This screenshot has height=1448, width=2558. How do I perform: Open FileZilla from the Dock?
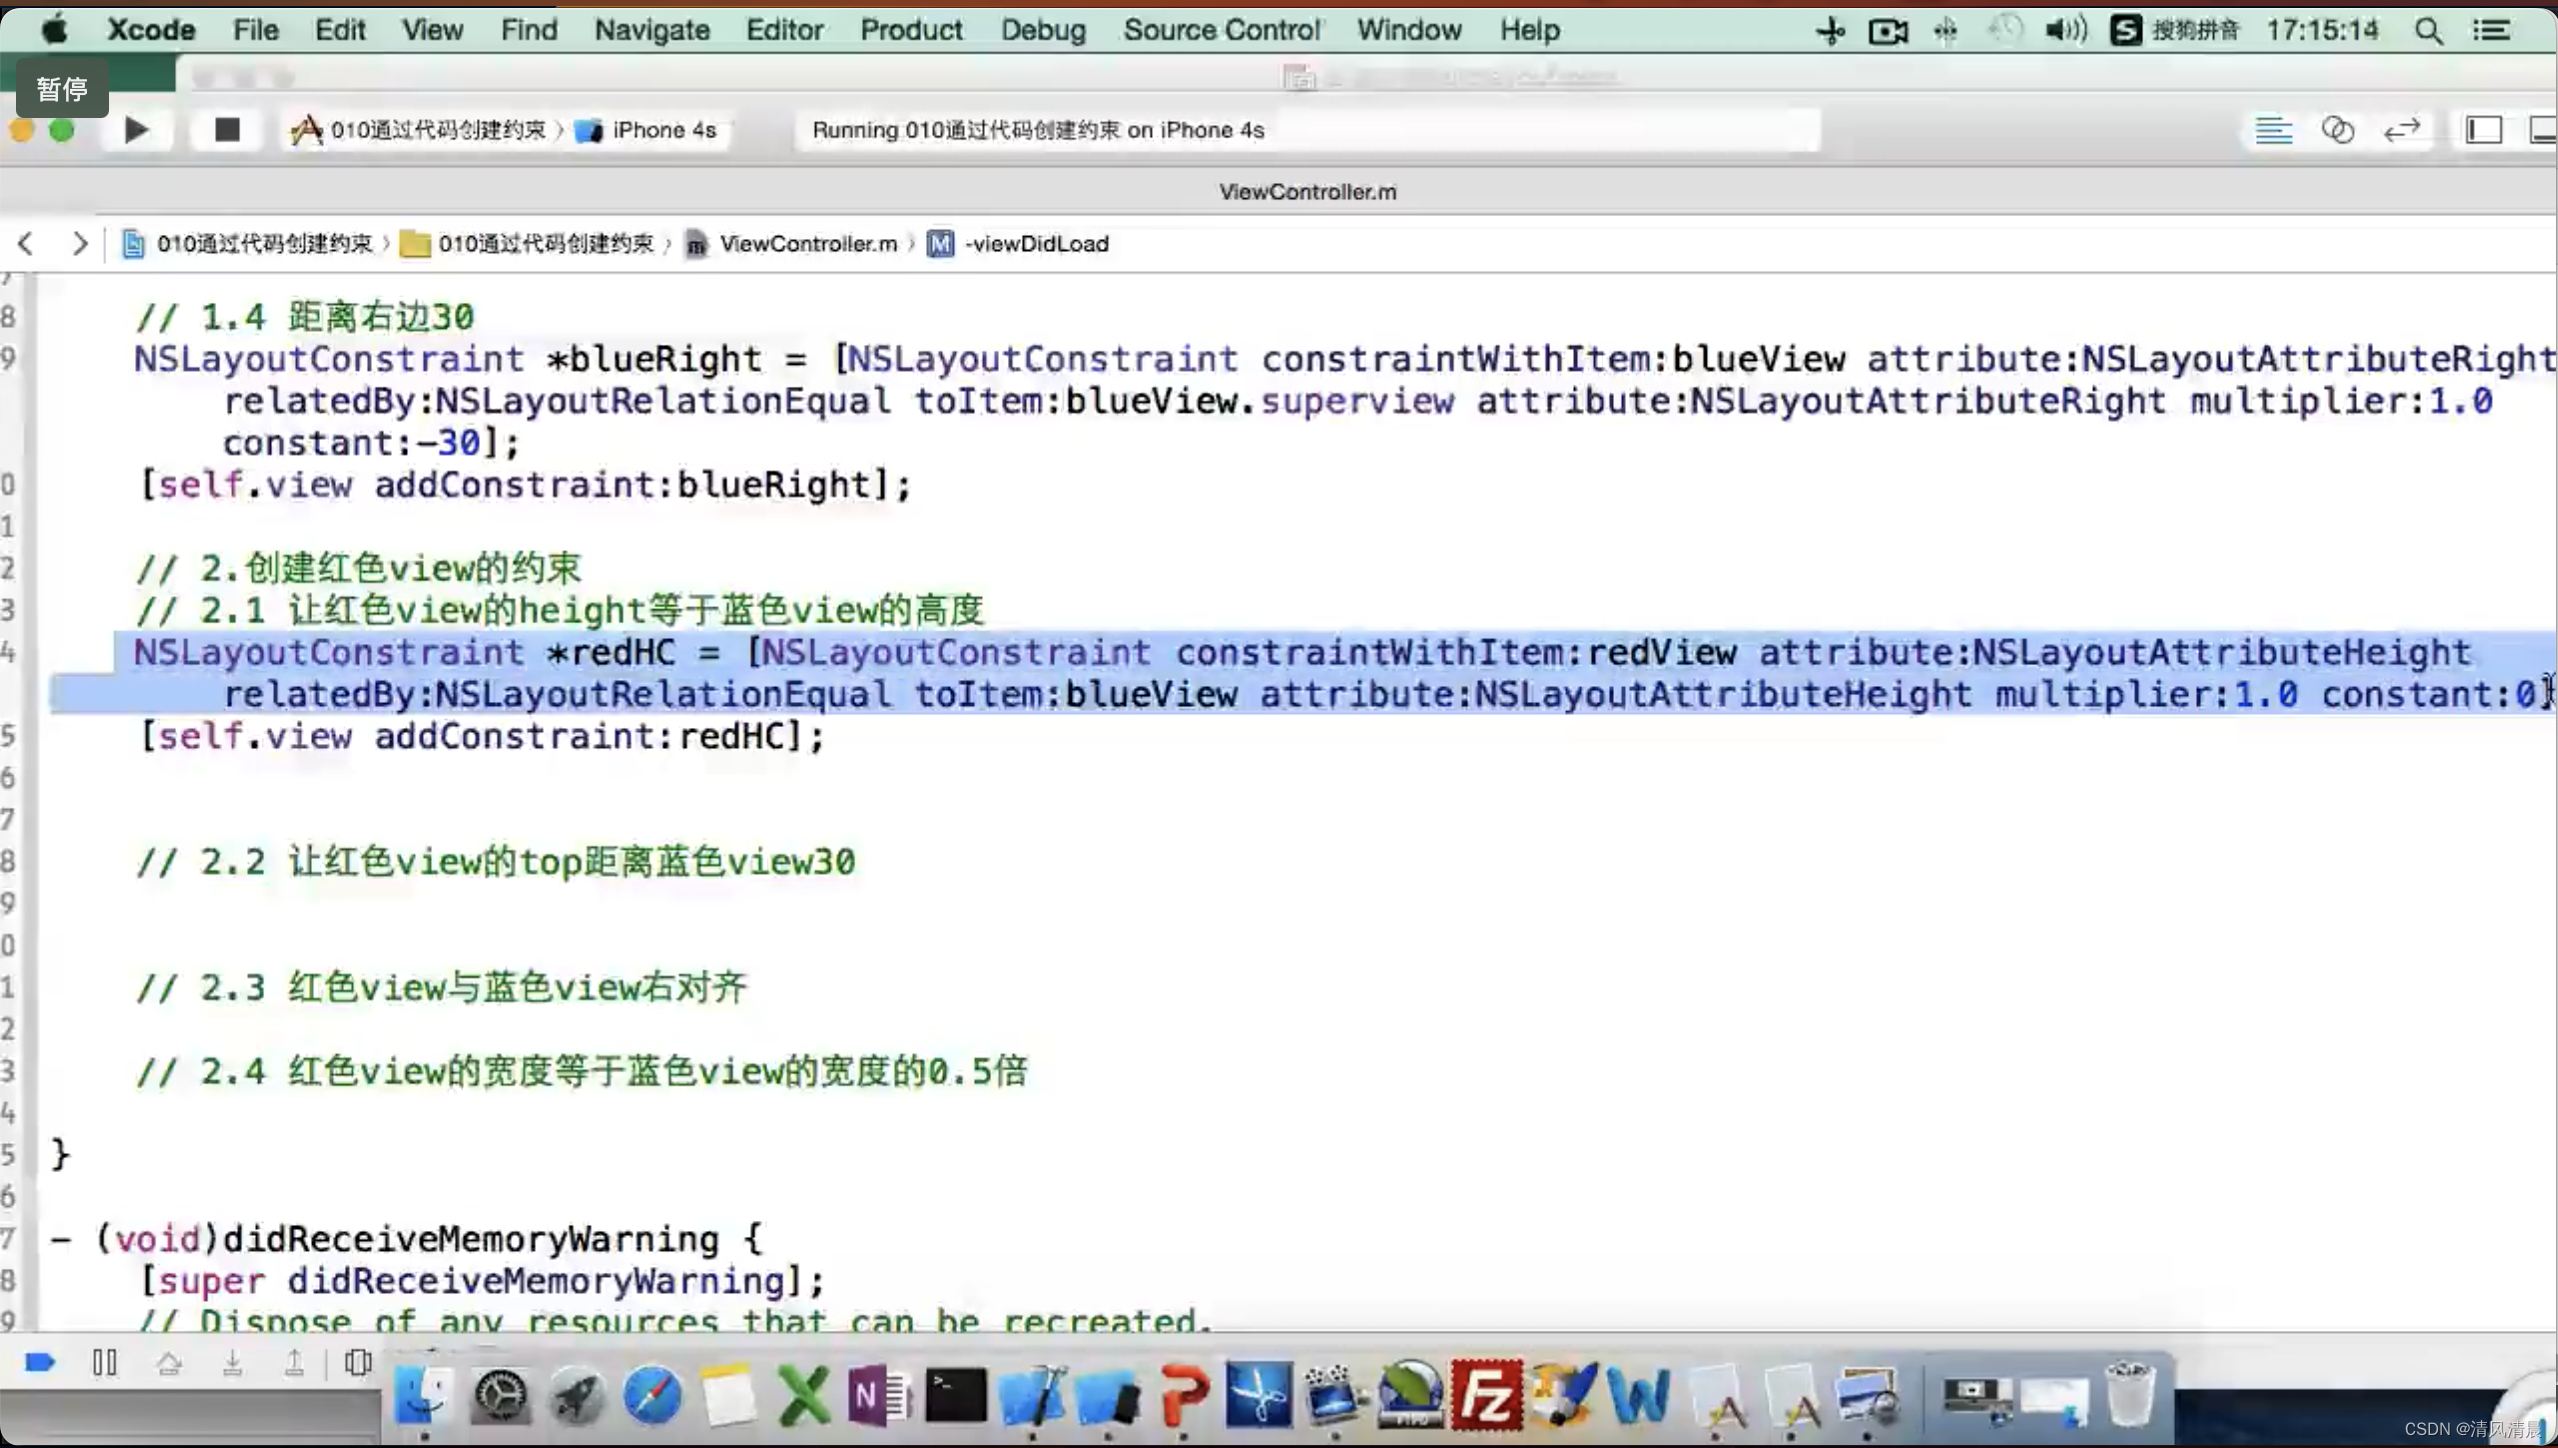click(x=1485, y=1395)
